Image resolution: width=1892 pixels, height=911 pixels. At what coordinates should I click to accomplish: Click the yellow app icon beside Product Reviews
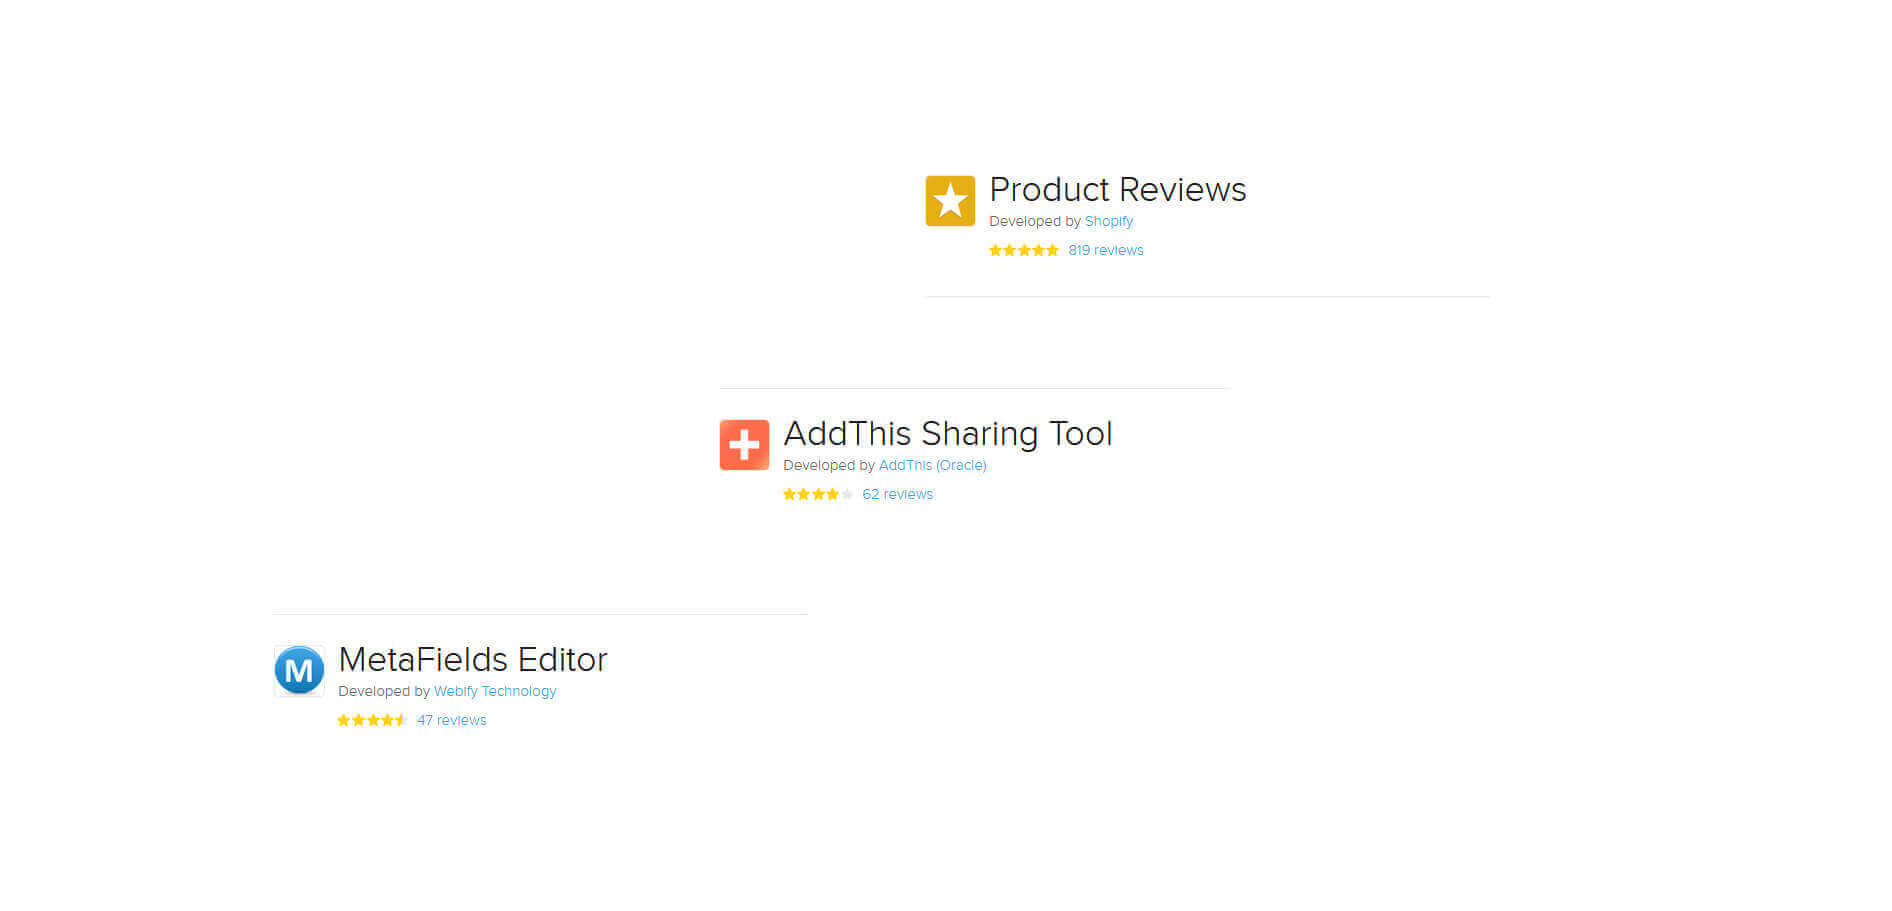(x=949, y=200)
